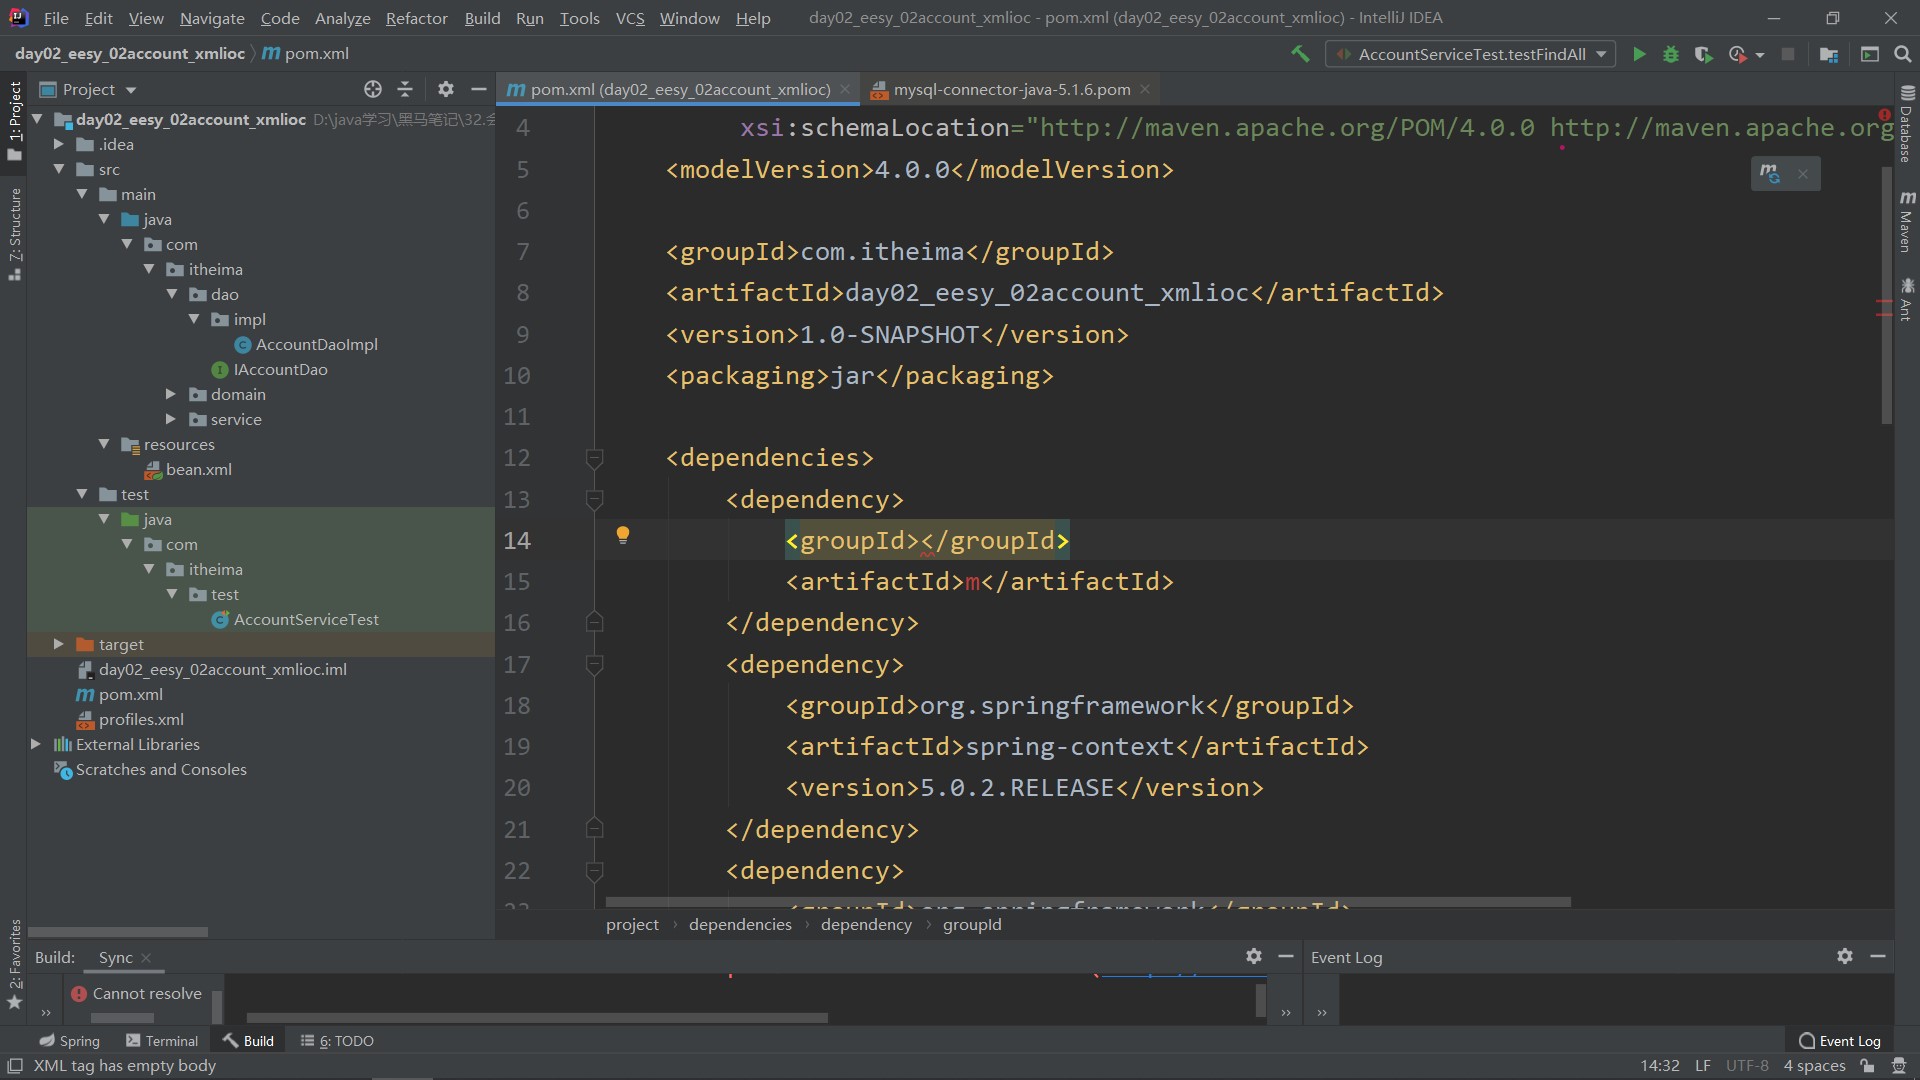Click the yellow light bulb intention icon
Image resolution: width=1920 pixels, height=1080 pixels.
click(623, 535)
